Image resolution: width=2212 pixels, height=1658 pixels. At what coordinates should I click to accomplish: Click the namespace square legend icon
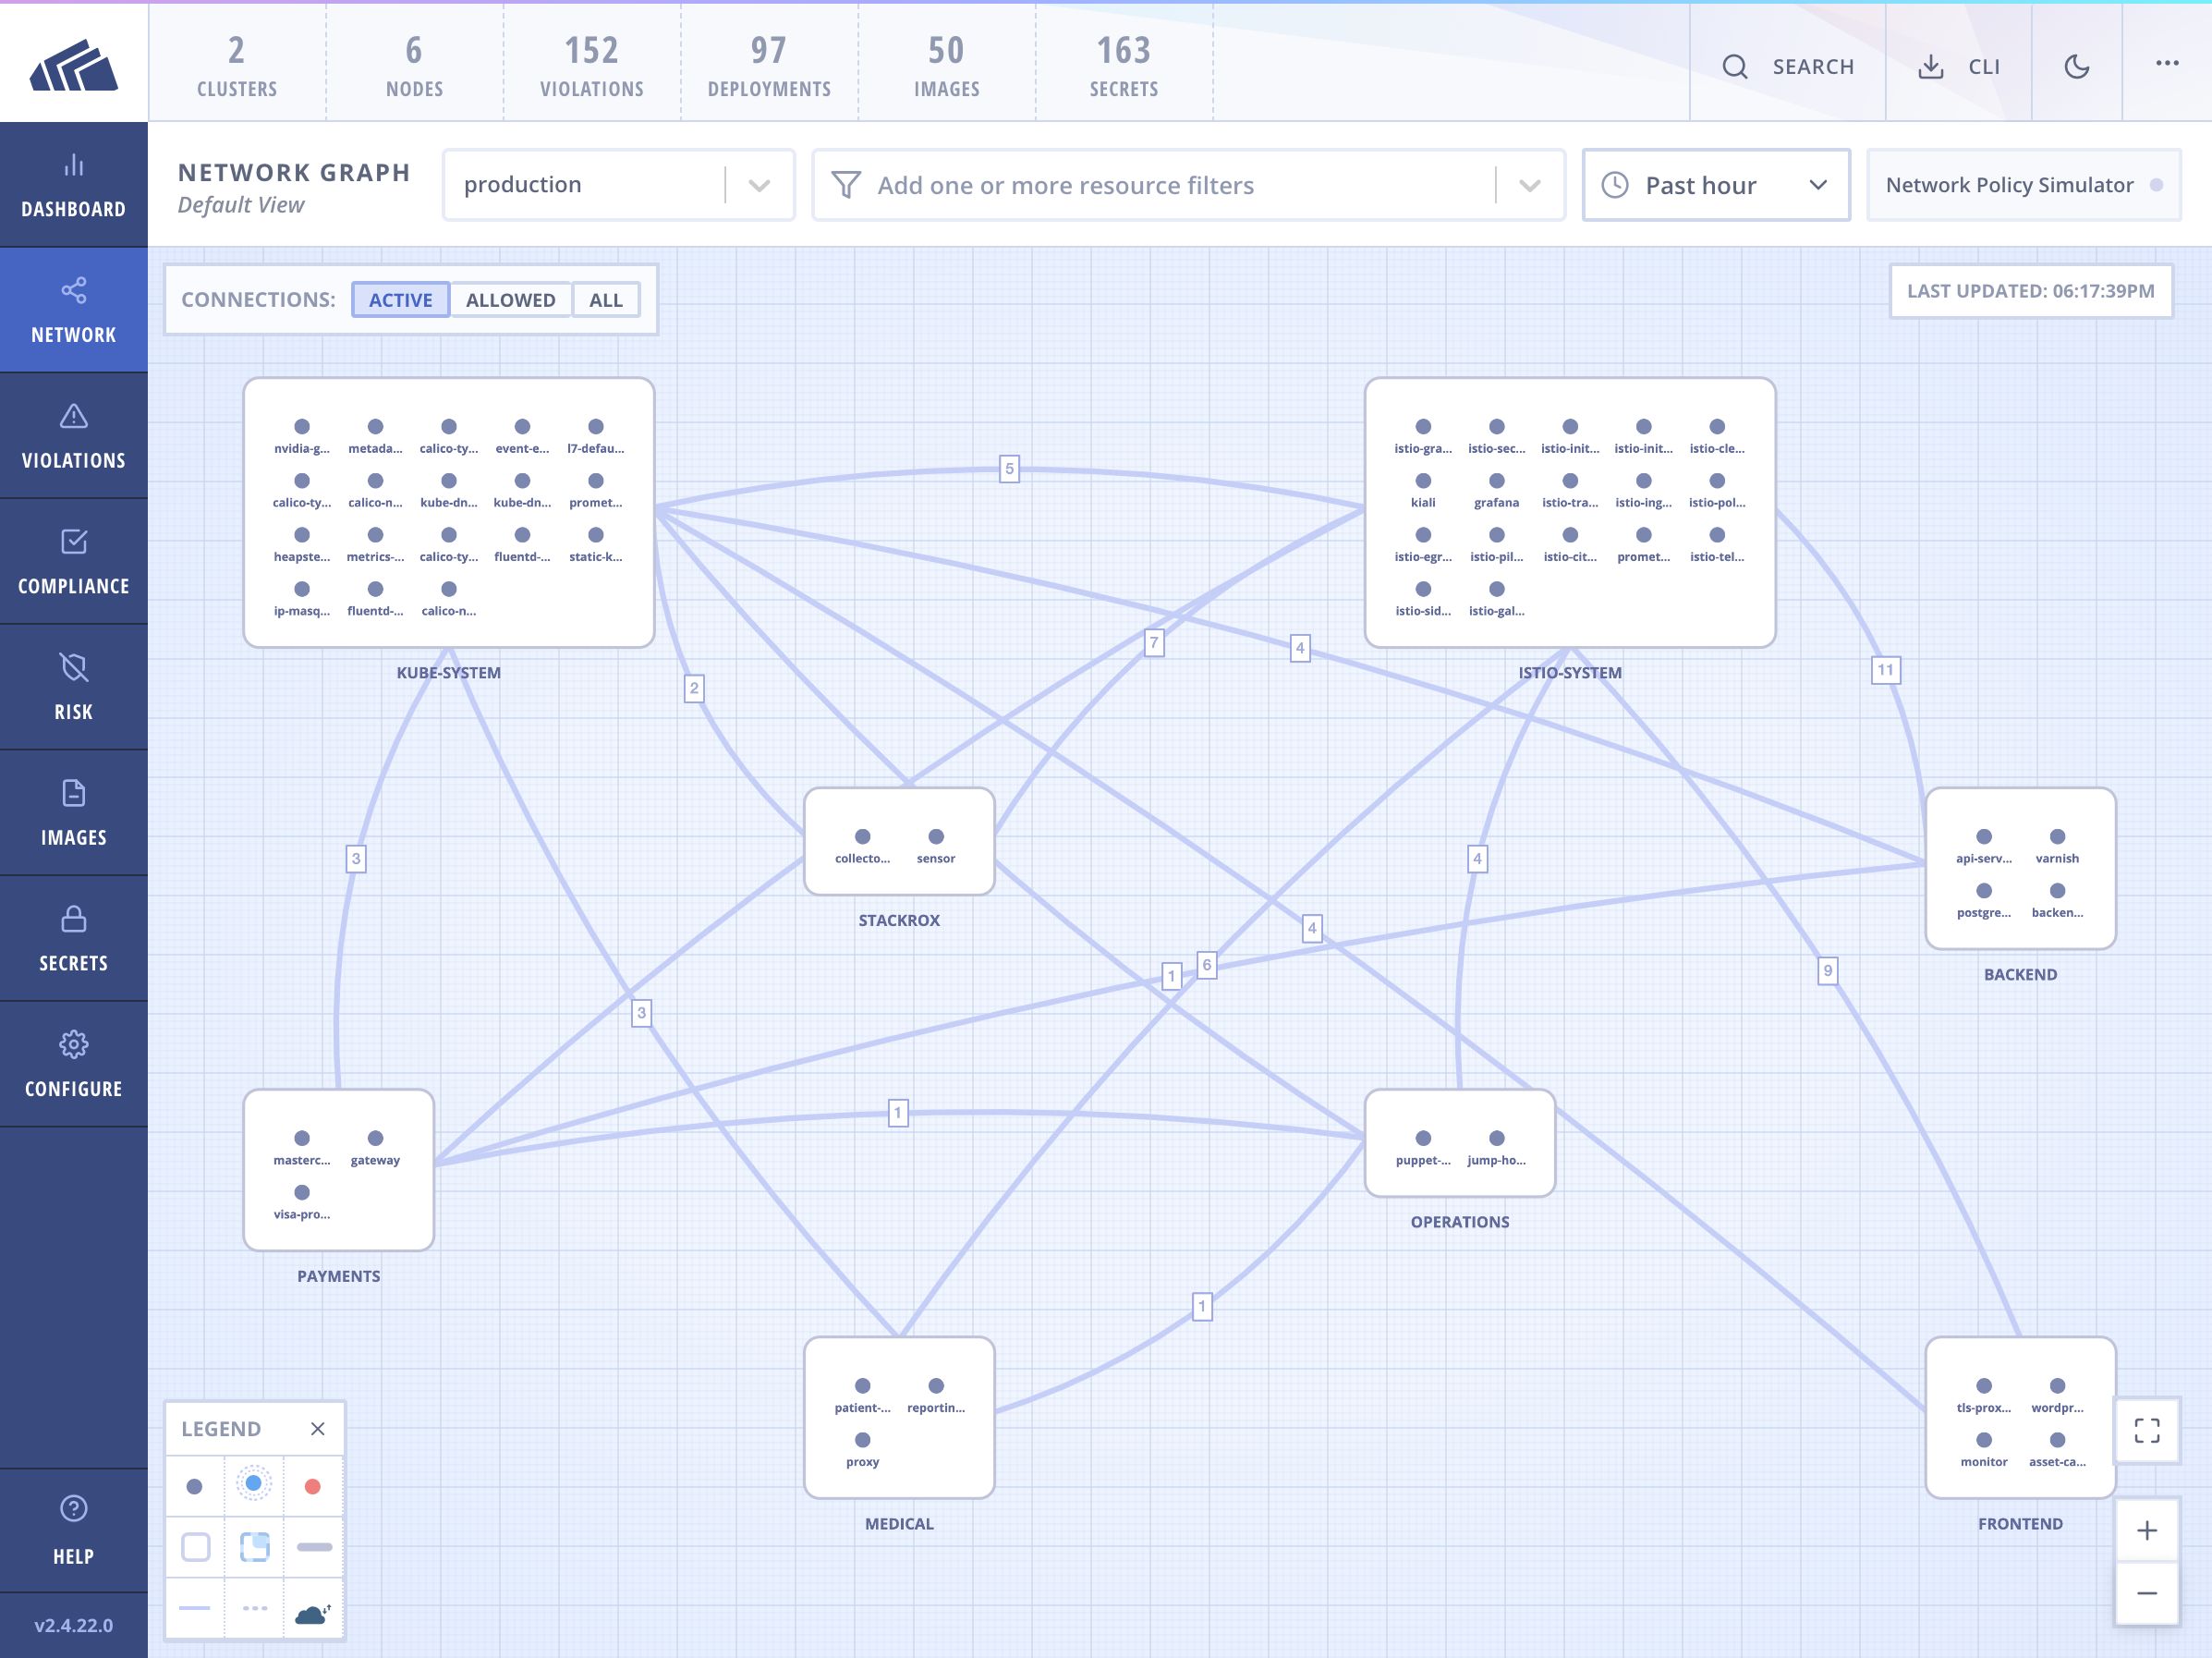[196, 1547]
